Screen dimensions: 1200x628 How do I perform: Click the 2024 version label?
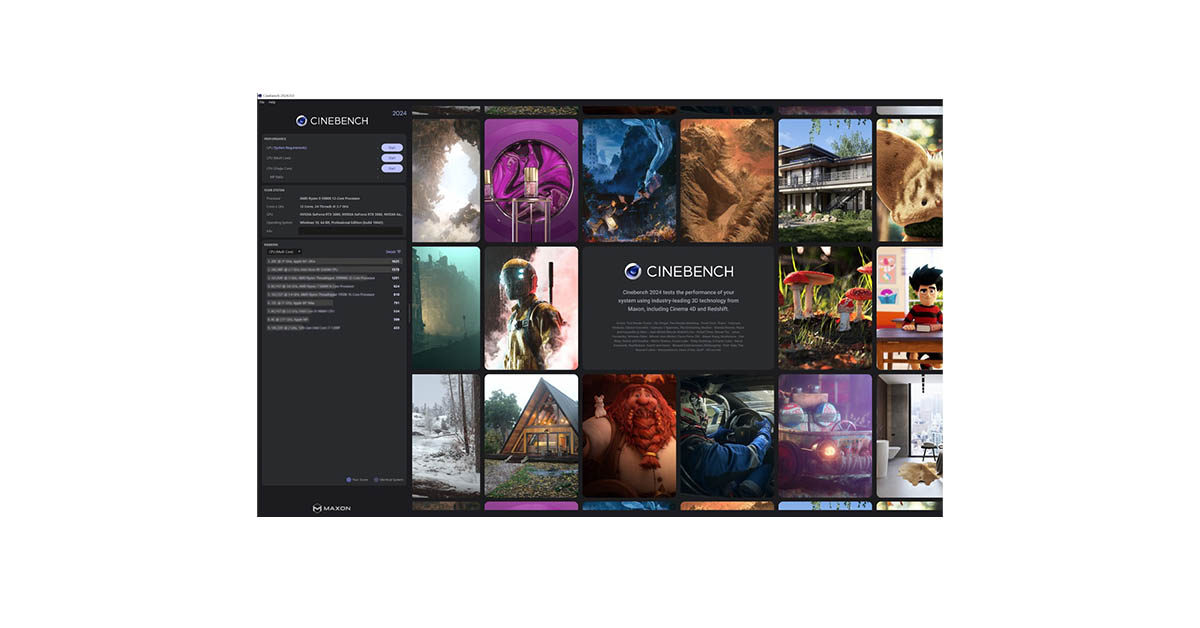click(x=399, y=113)
